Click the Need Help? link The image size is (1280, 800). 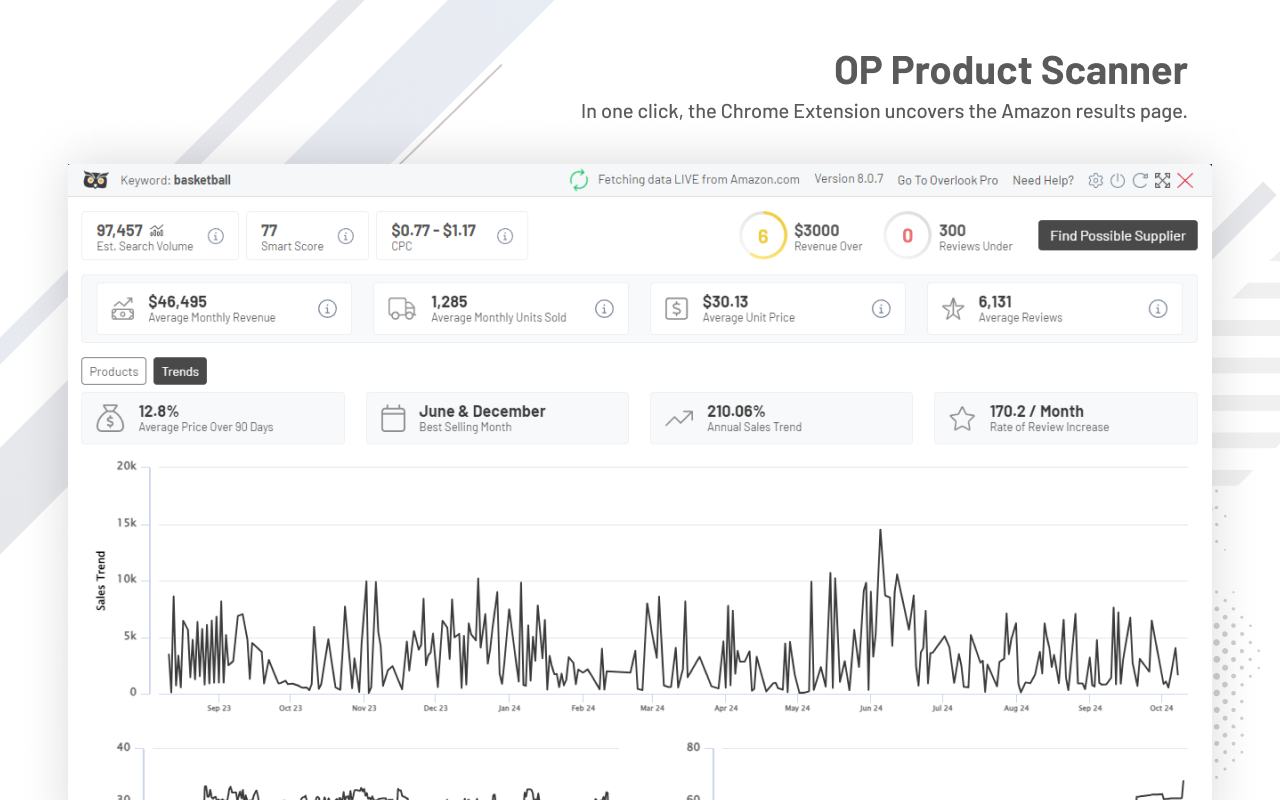tap(1043, 181)
